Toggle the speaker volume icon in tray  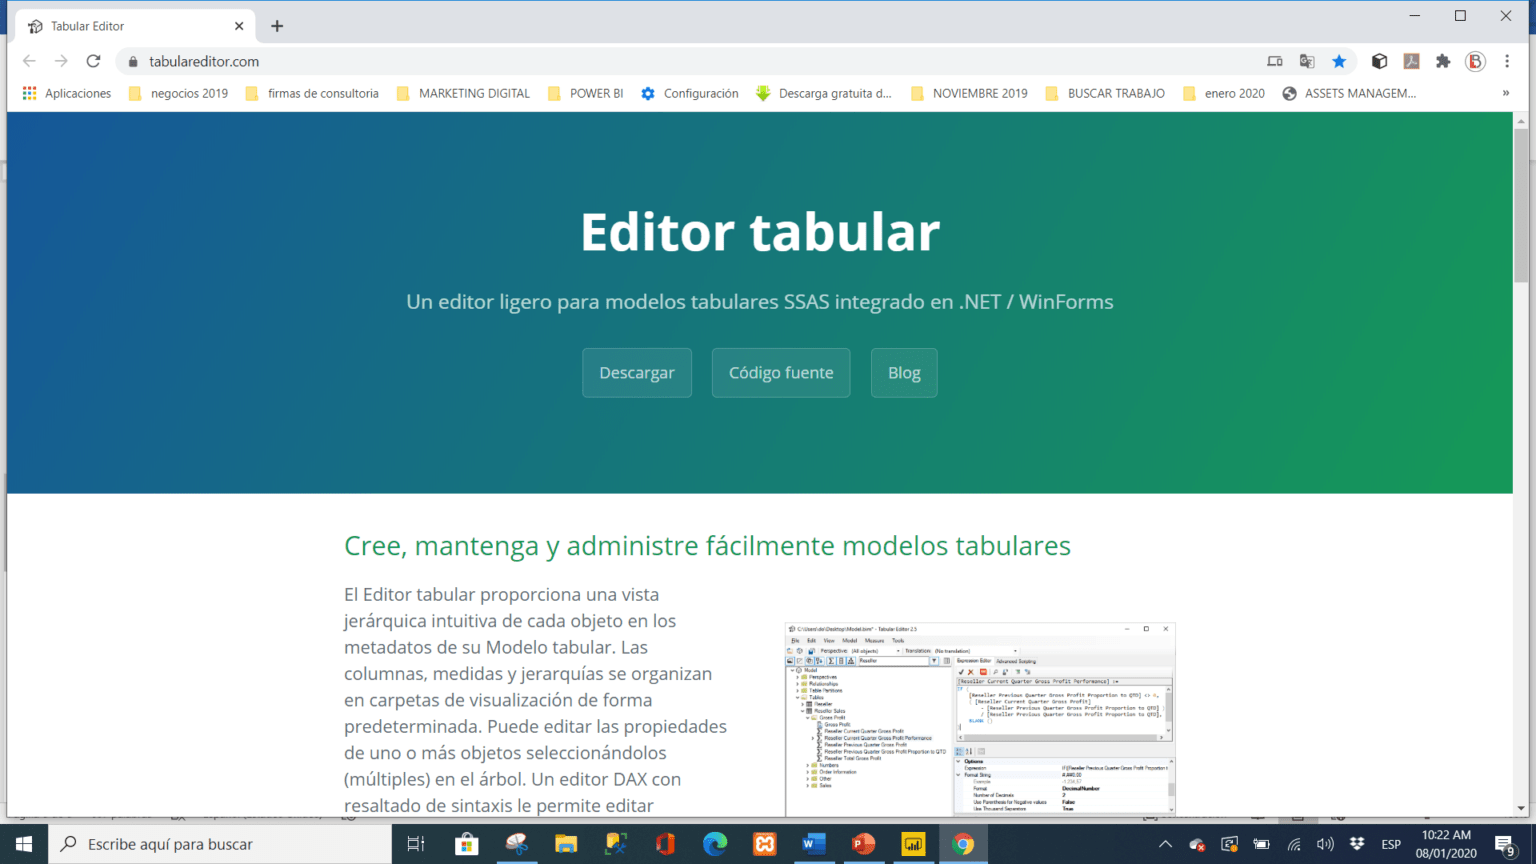point(1326,844)
